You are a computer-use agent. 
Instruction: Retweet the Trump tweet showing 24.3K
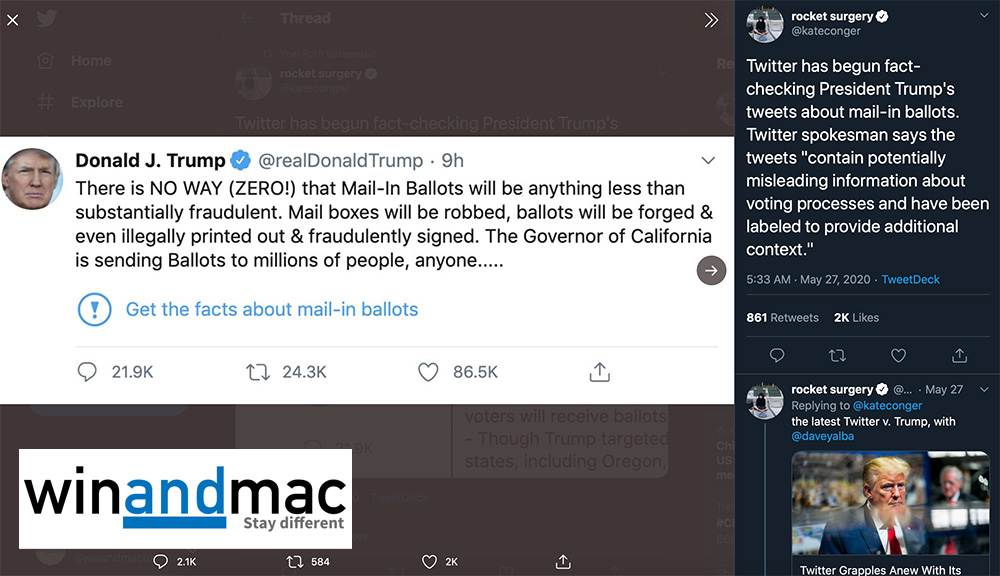(258, 372)
